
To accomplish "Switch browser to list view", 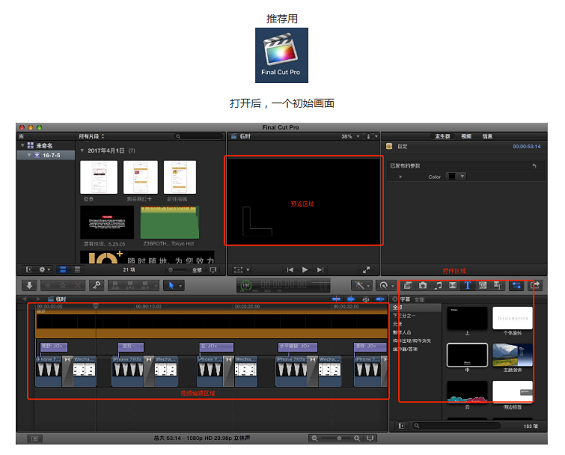I will pos(77,269).
